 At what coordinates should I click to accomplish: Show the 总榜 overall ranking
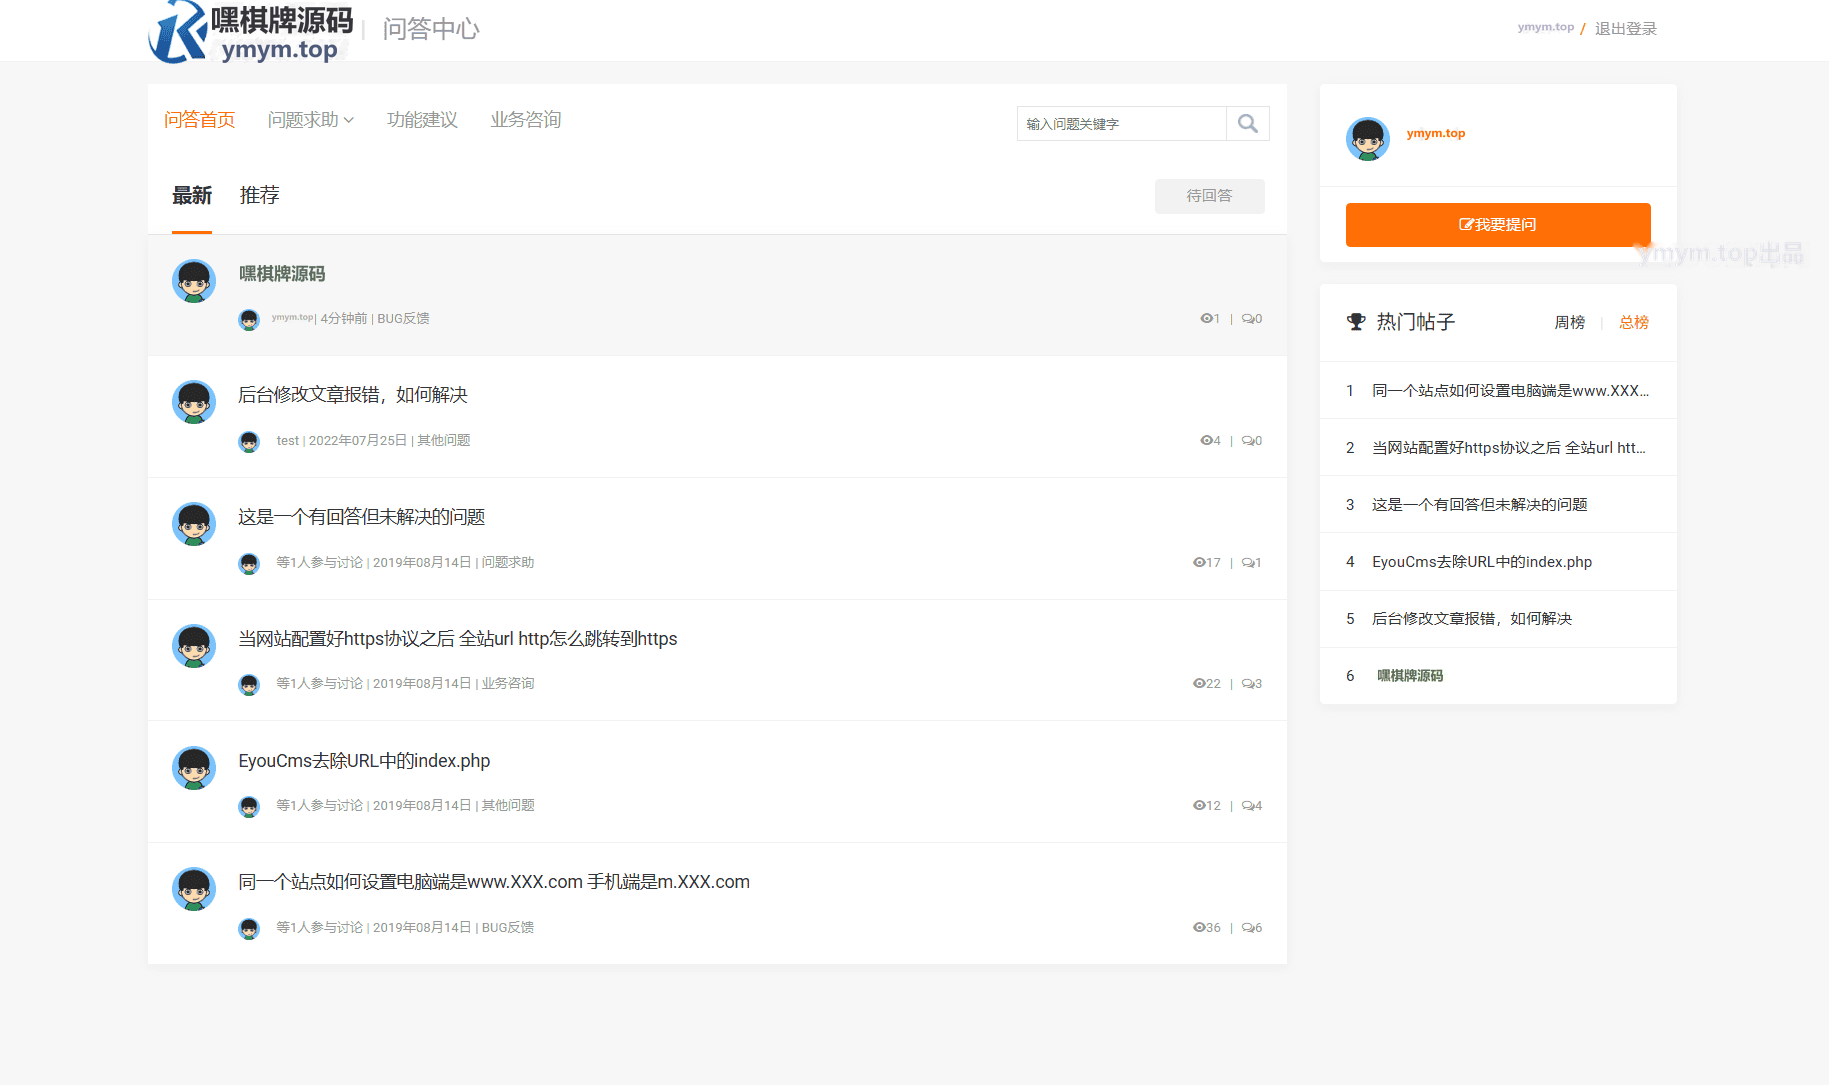tap(1634, 322)
